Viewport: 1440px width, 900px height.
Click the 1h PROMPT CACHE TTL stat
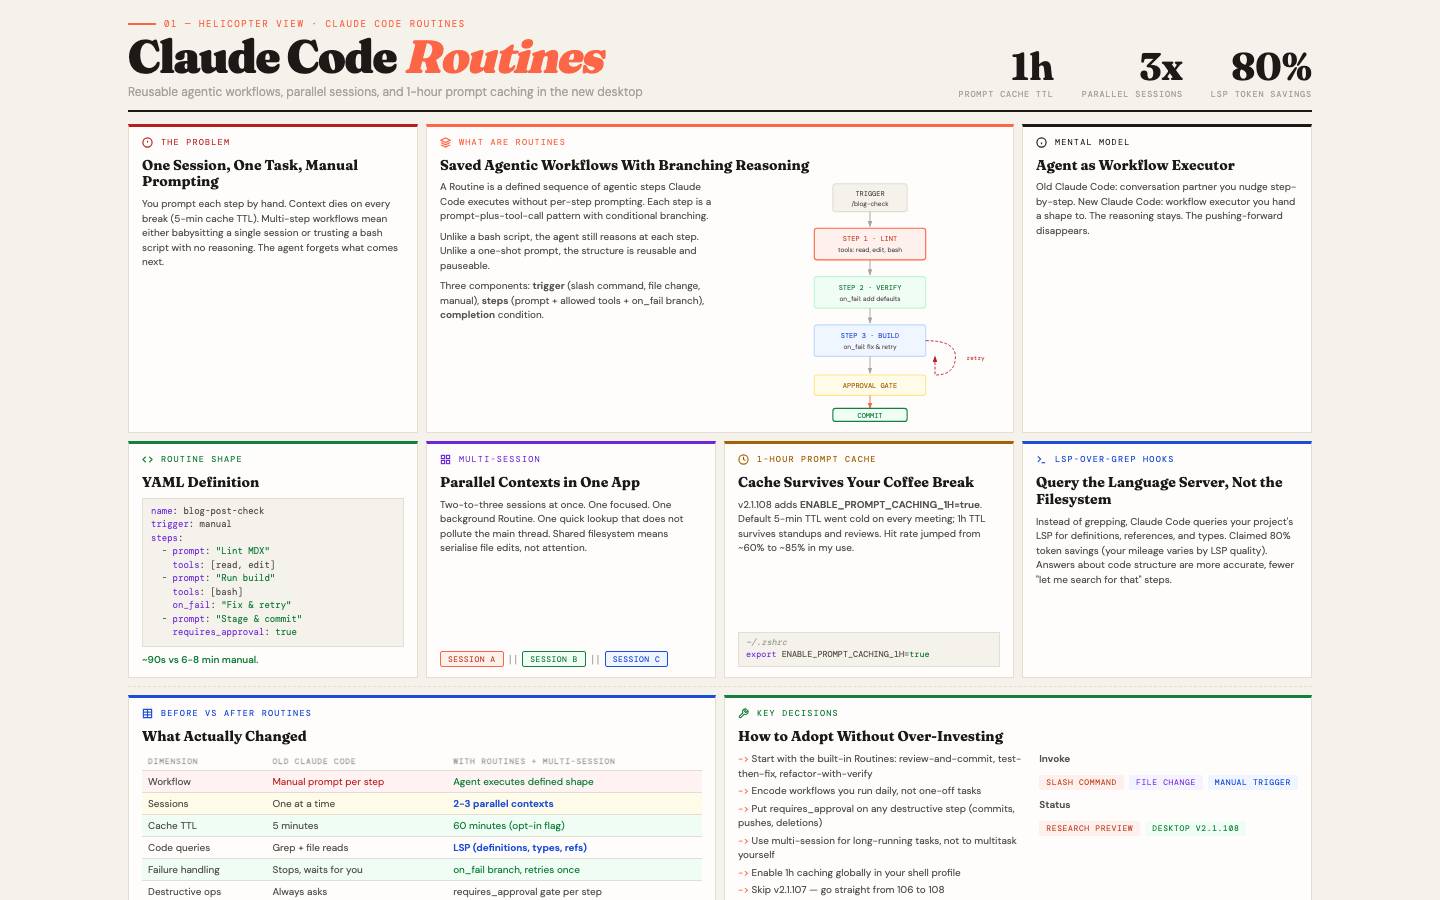coord(1006,74)
